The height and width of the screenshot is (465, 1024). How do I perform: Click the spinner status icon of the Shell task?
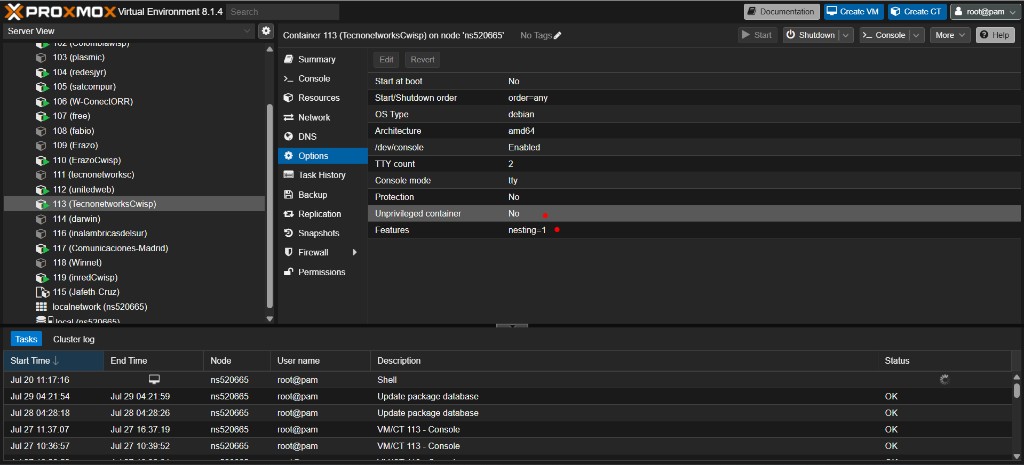pyautogui.click(x=944, y=379)
